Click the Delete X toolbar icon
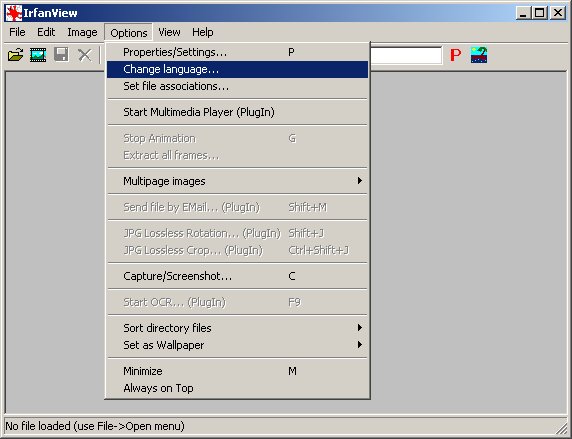572x439 pixels. click(x=85, y=55)
